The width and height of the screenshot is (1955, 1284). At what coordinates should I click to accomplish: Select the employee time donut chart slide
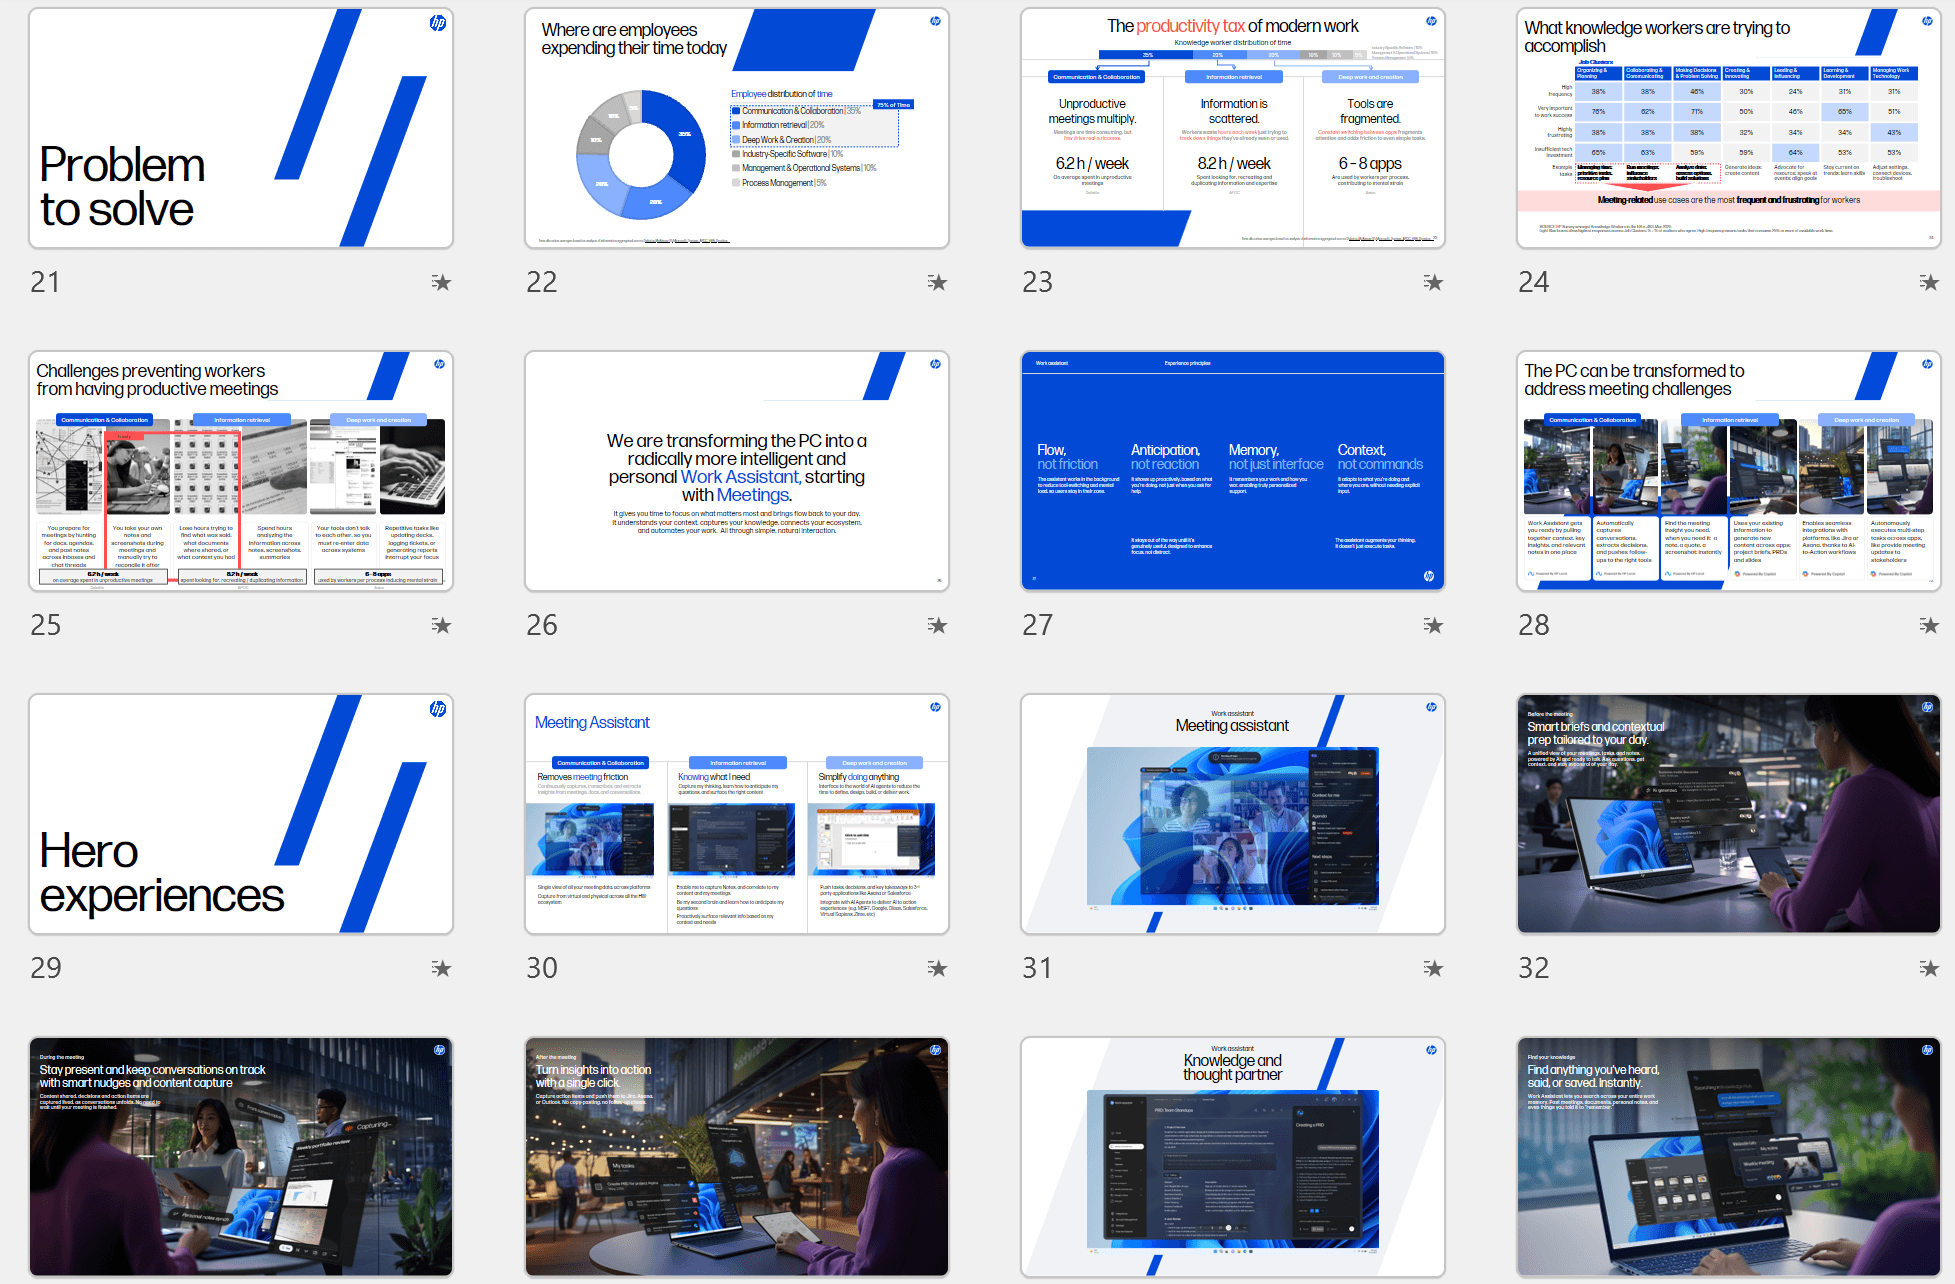pos(737,128)
